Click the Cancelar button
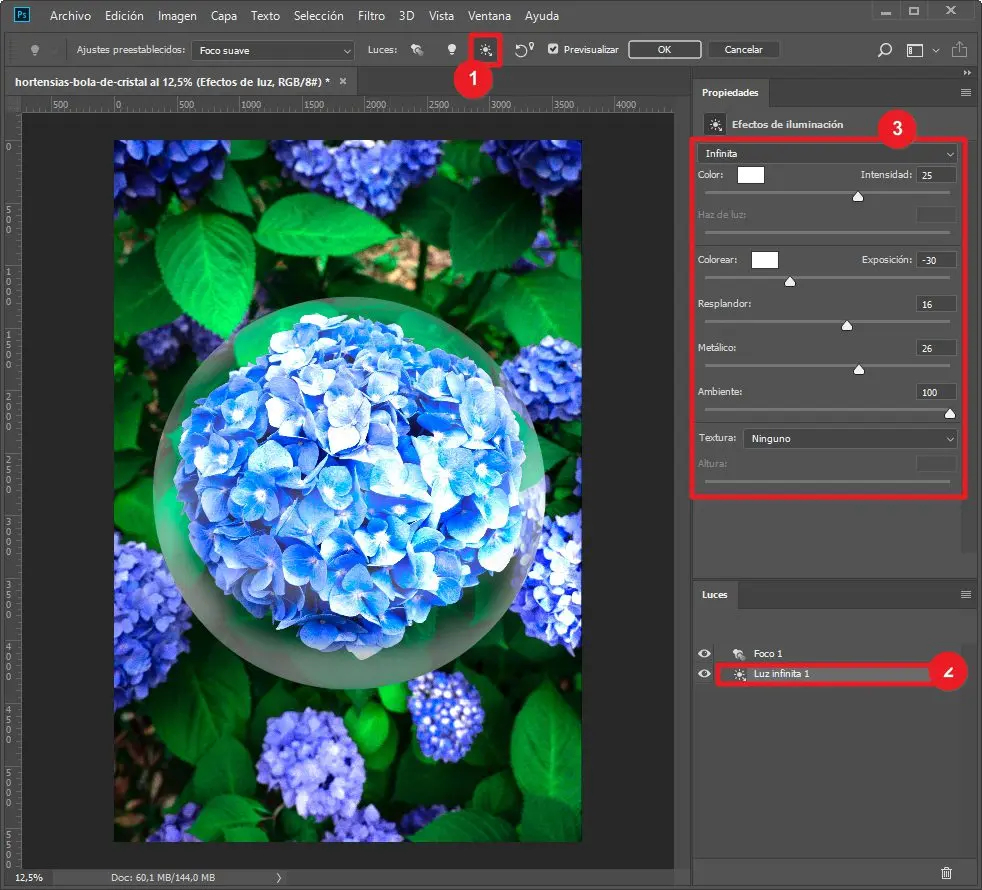This screenshot has width=982, height=890. 743,49
